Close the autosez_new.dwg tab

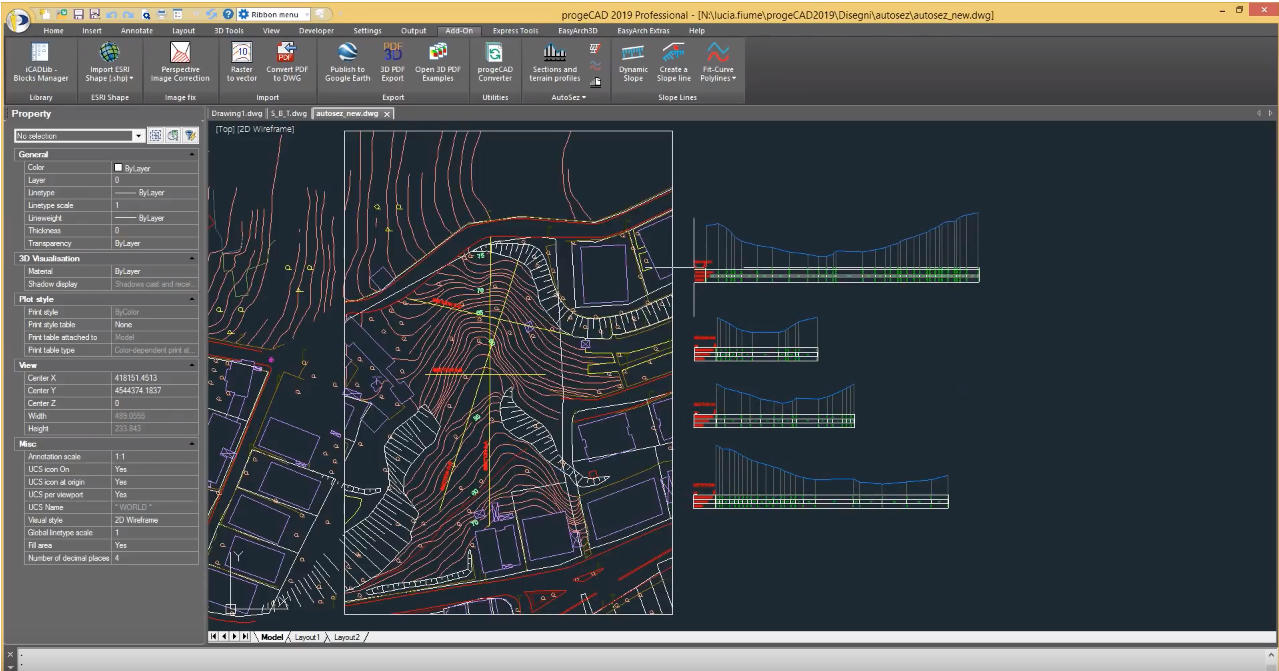(x=388, y=114)
